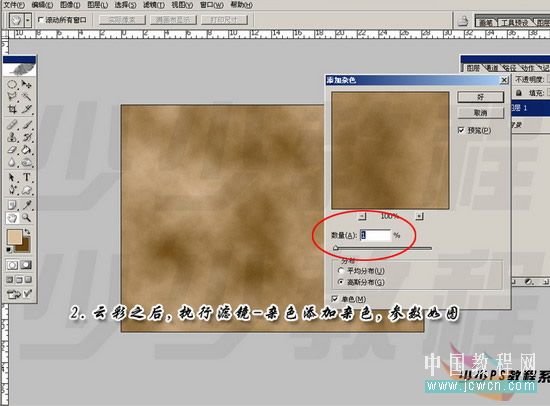Click the foreground color swatch
This screenshot has width=550, height=406.
click(14, 237)
